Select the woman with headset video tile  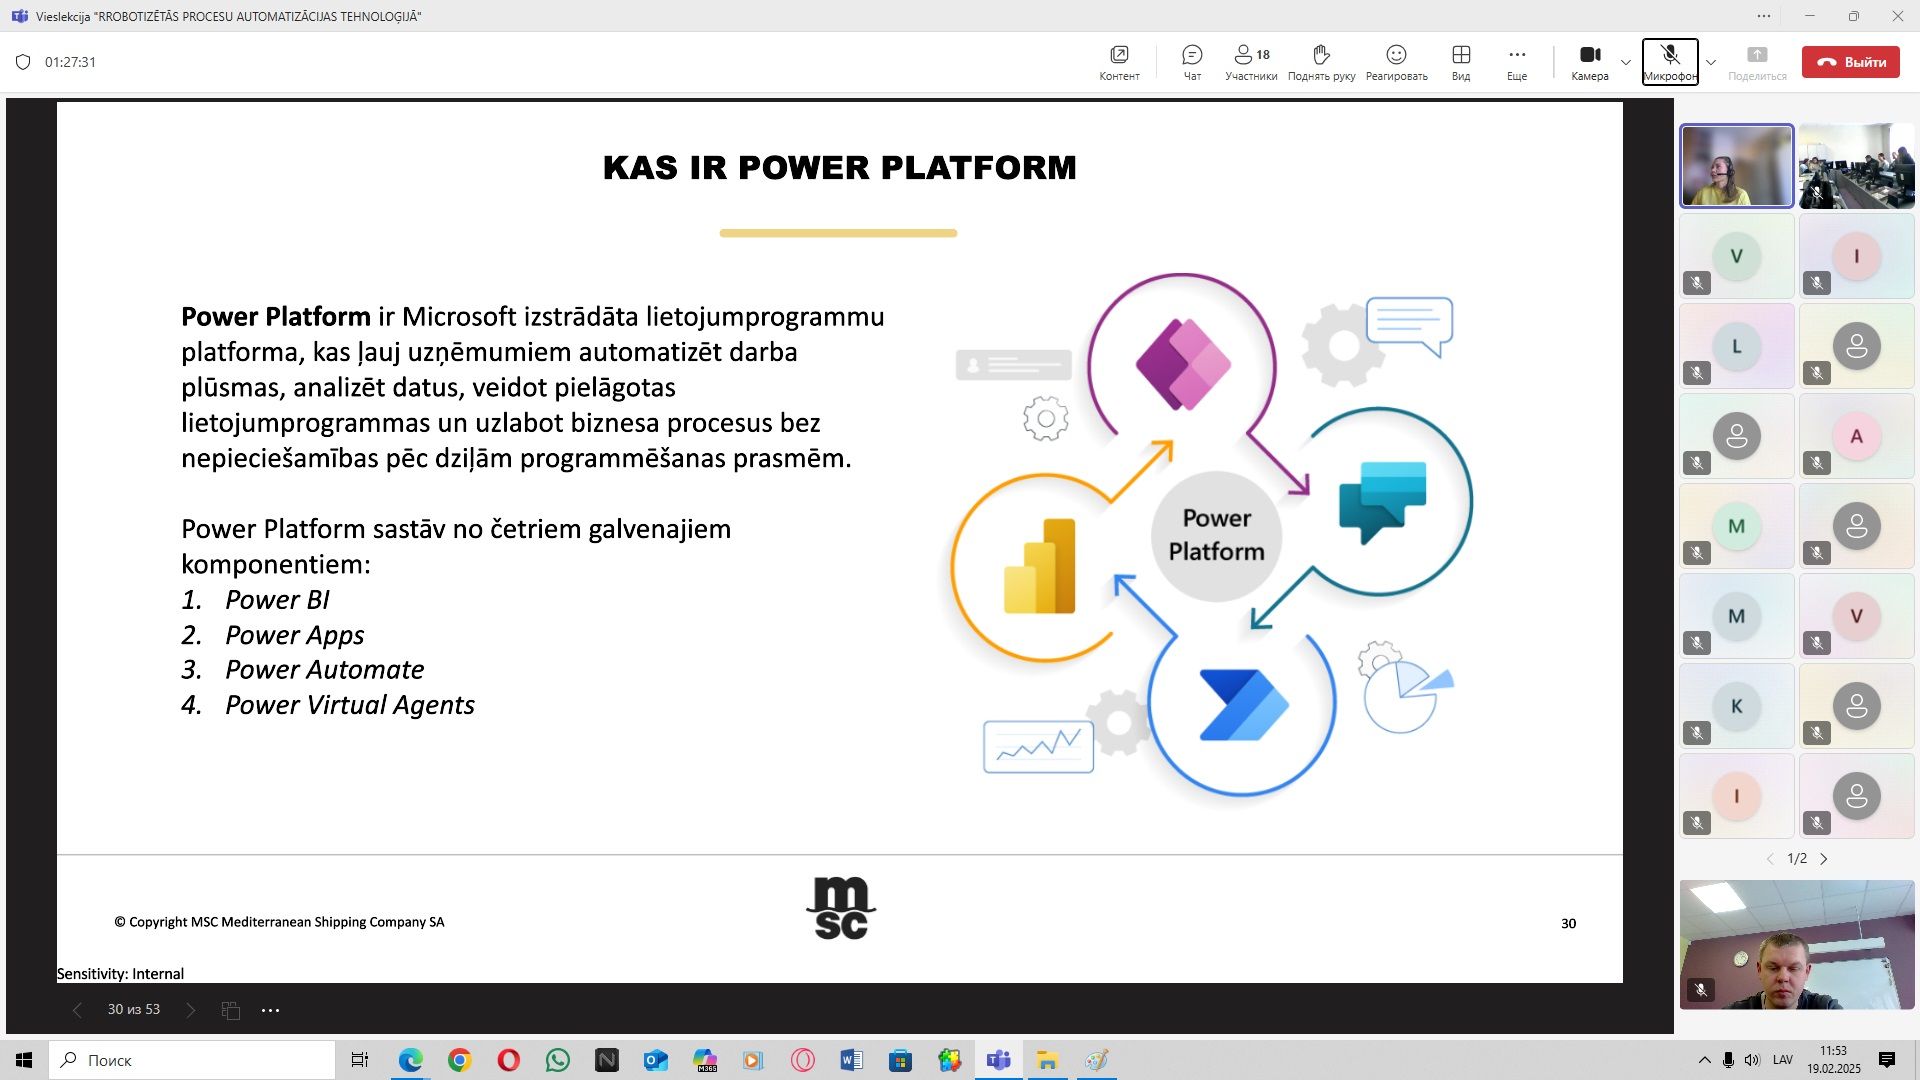[x=1737, y=166]
